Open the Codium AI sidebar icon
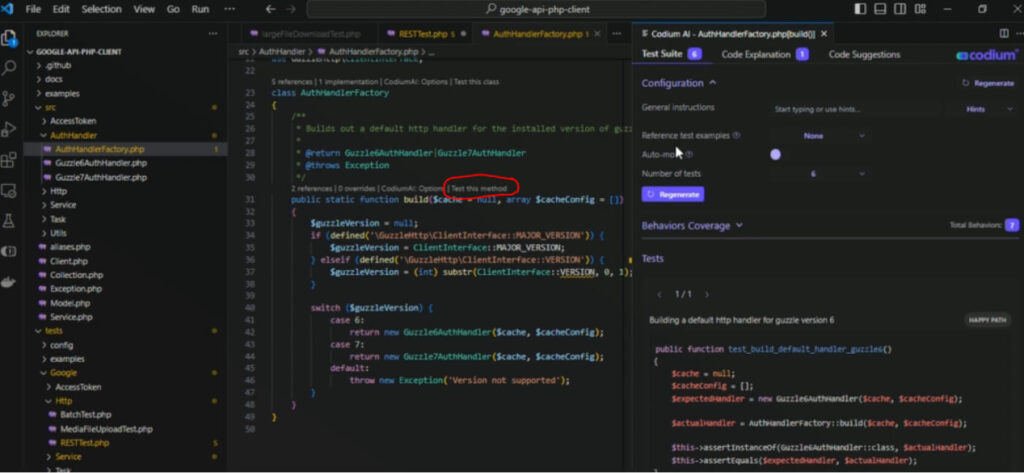 [x=9, y=252]
